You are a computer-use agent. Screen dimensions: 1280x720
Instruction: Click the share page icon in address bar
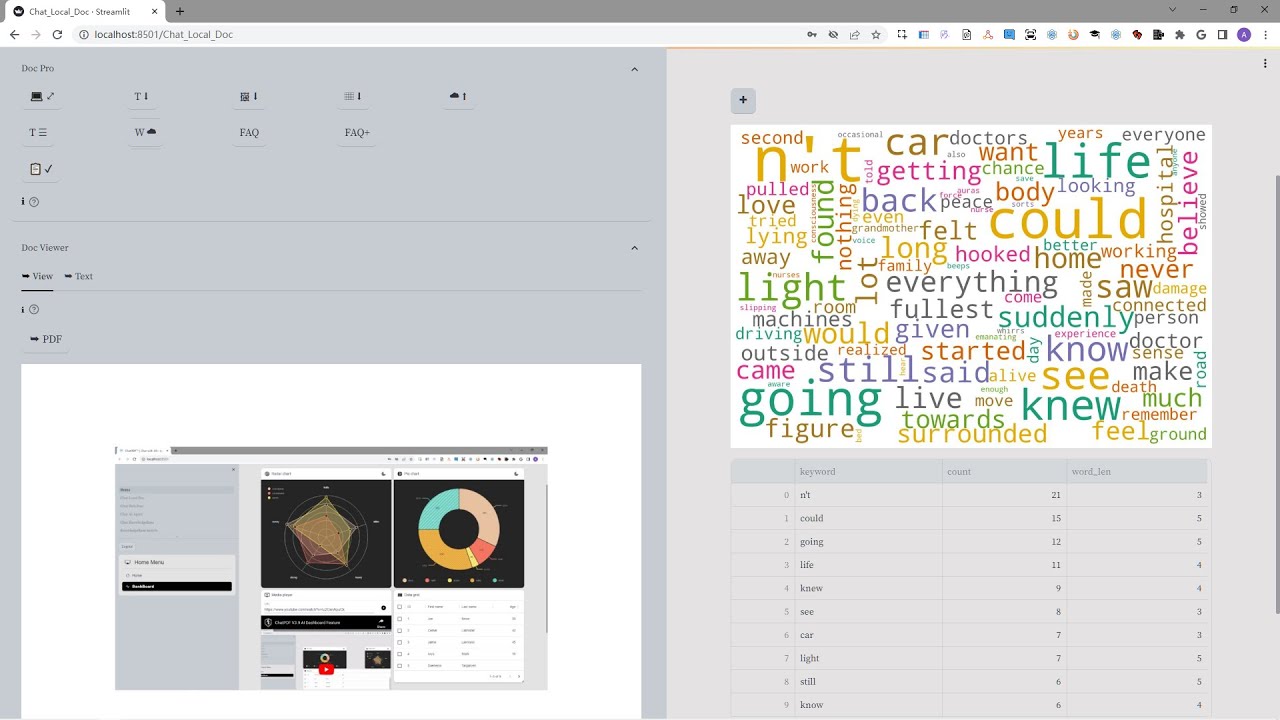click(854, 34)
